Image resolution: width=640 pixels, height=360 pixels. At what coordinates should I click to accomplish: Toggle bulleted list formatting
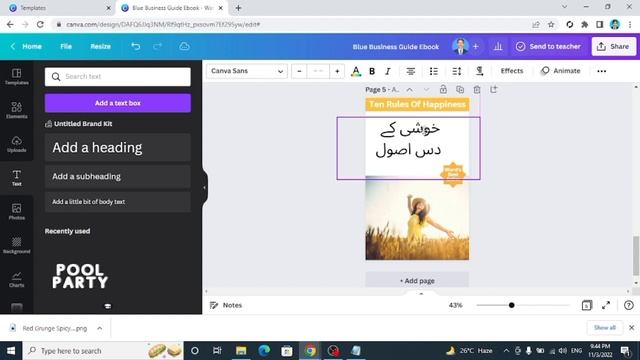click(433, 71)
